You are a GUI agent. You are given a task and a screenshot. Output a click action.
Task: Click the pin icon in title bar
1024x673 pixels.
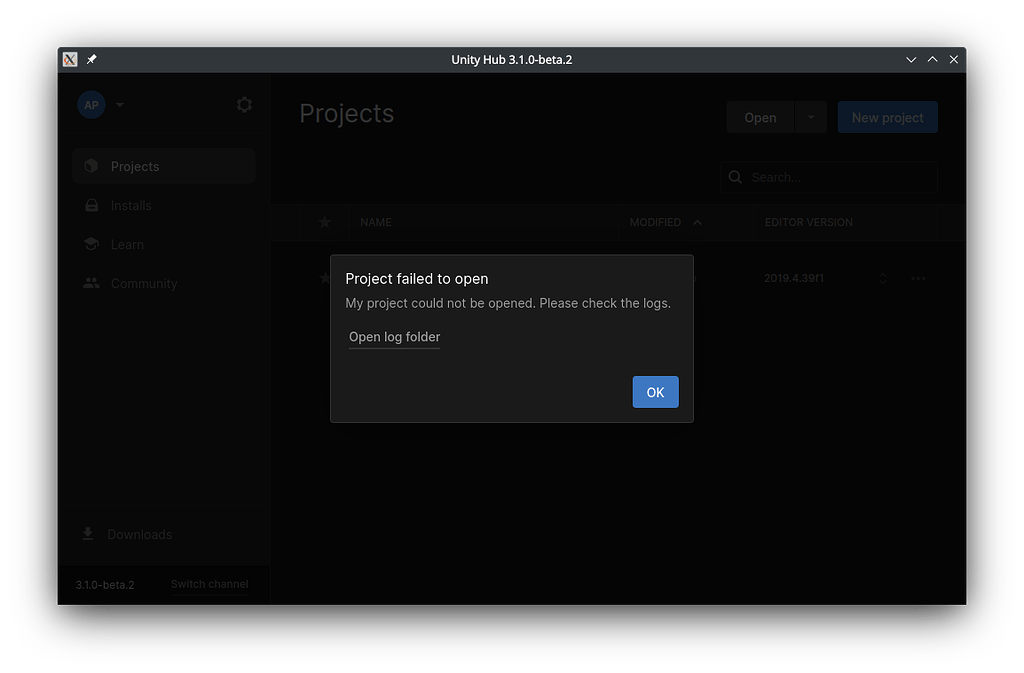(x=92, y=60)
